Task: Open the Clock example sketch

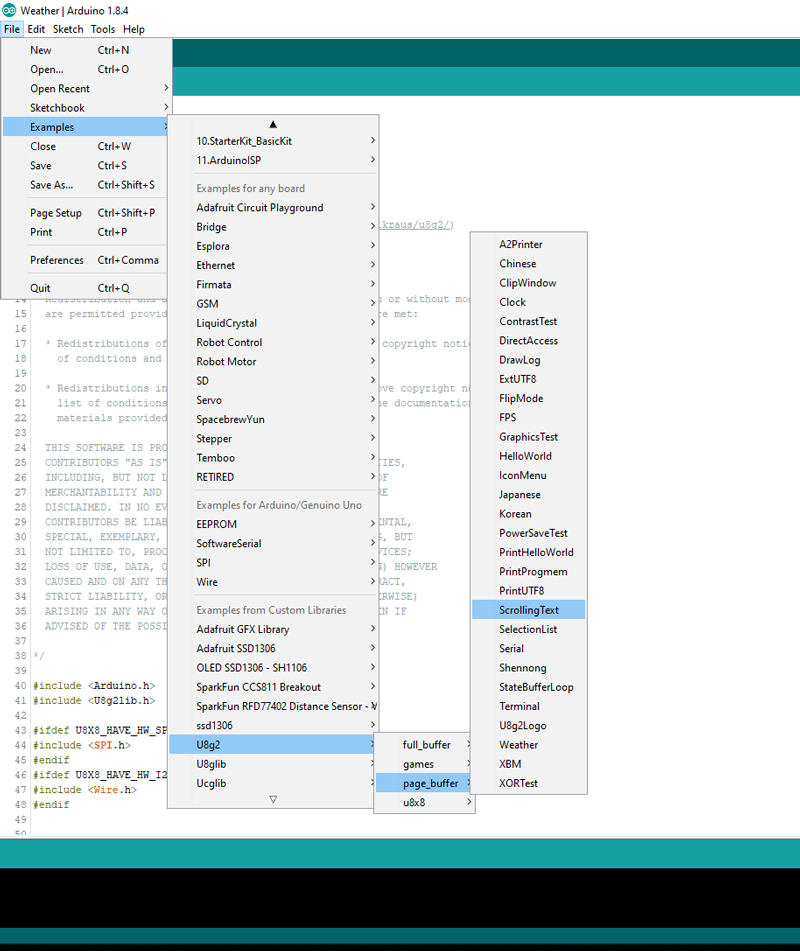Action: coord(529,302)
